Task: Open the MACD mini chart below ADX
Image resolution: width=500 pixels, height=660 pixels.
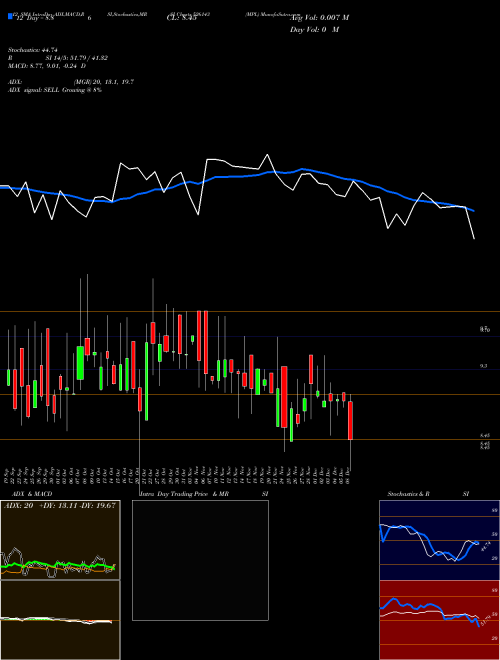Action: (x=60, y=620)
